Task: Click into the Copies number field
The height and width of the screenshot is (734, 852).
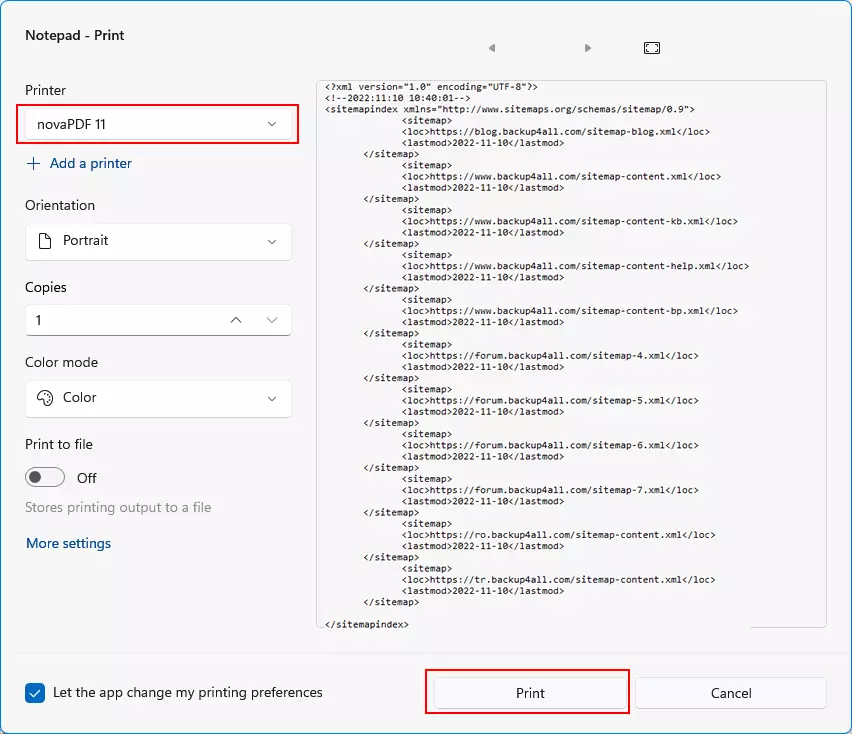Action: (x=120, y=320)
